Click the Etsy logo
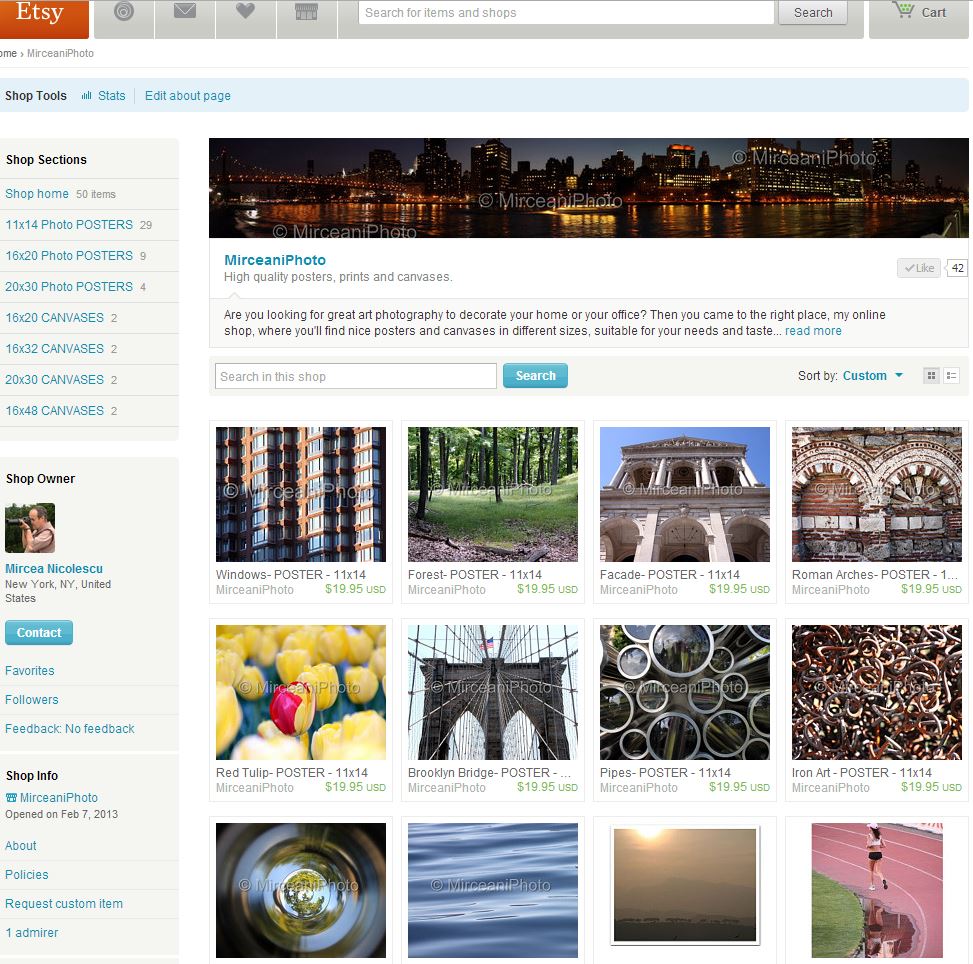 40,14
